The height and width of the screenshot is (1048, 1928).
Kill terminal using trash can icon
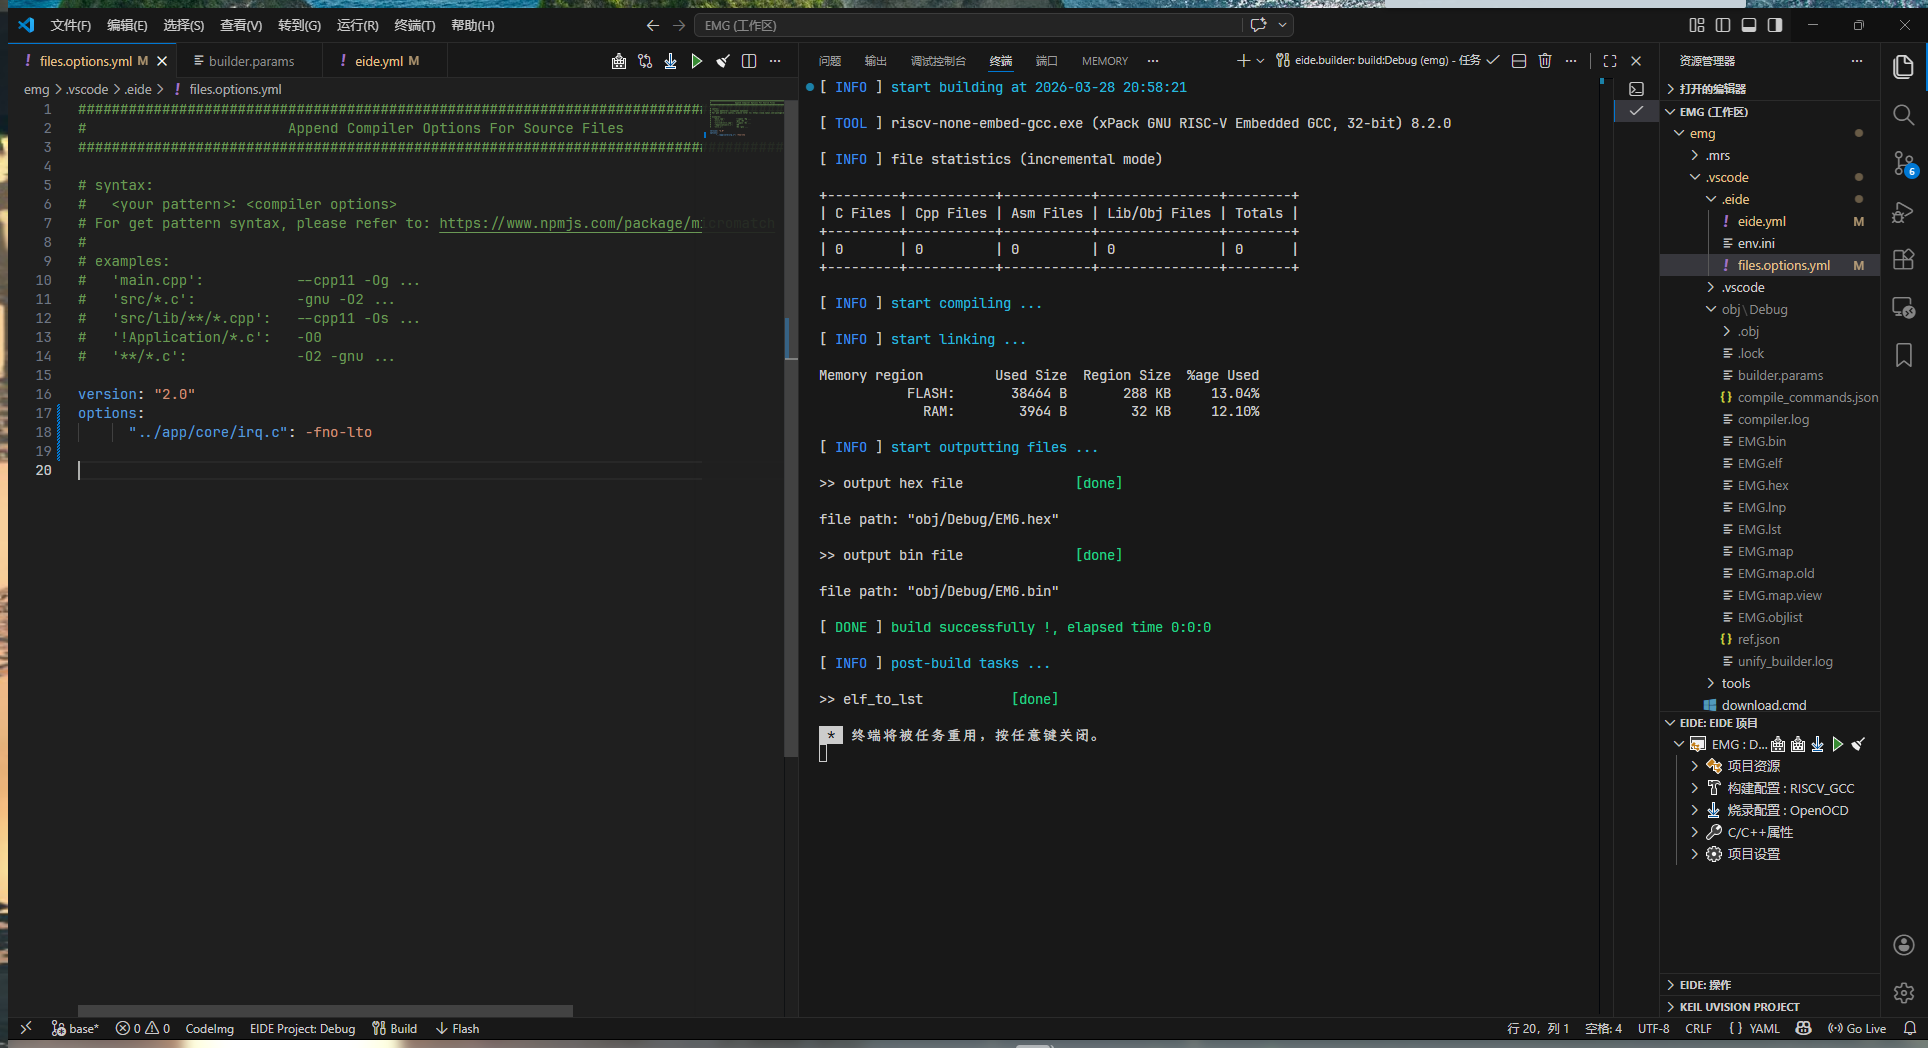pos(1545,61)
